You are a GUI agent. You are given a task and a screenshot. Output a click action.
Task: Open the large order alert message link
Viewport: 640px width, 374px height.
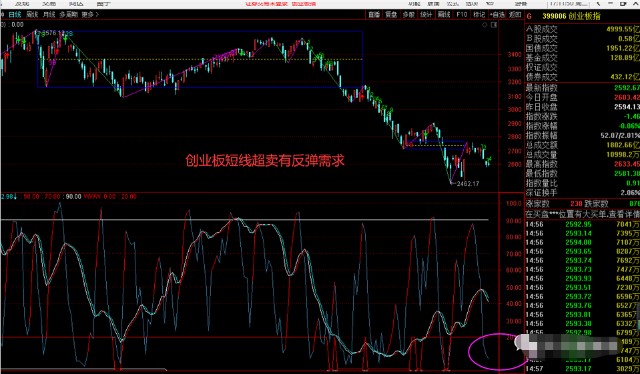[x=582, y=214]
